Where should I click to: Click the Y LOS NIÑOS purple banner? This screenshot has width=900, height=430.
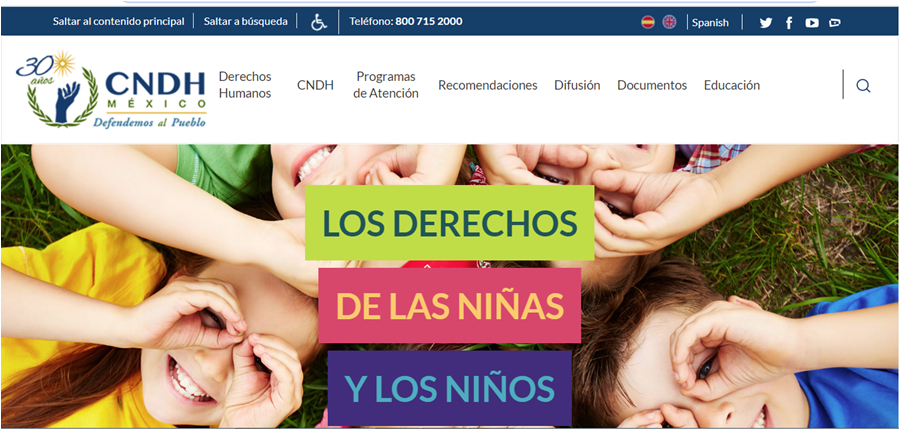(x=449, y=388)
